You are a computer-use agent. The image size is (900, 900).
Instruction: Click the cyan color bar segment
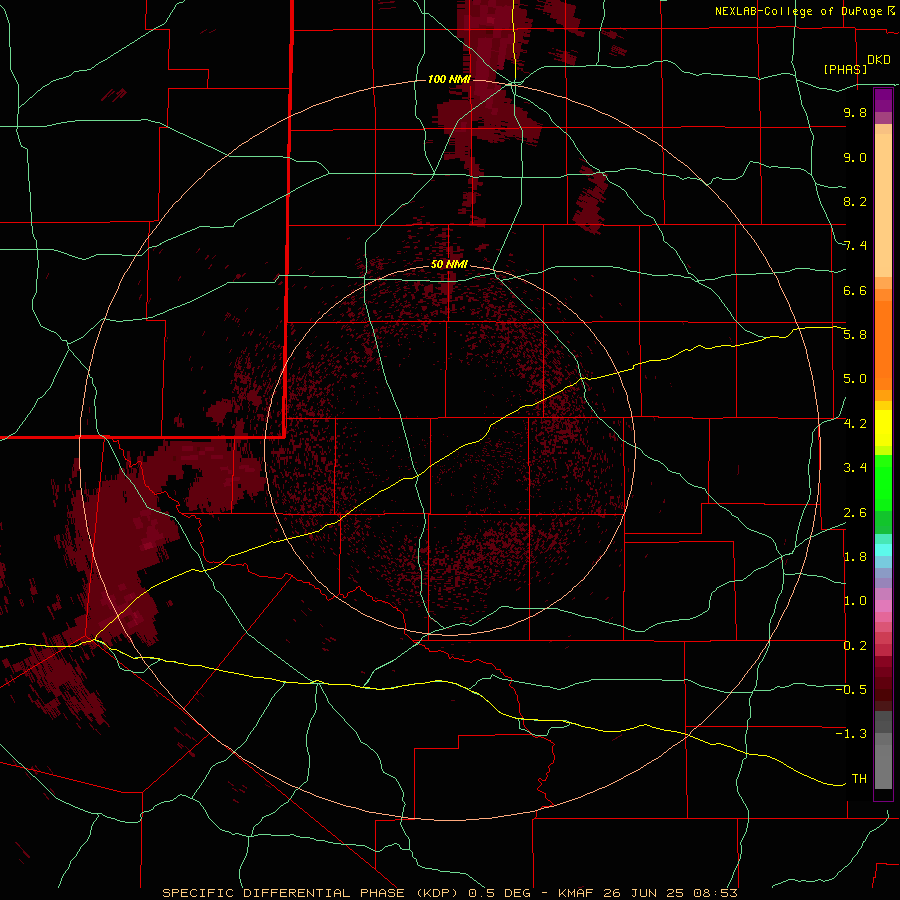click(x=883, y=550)
